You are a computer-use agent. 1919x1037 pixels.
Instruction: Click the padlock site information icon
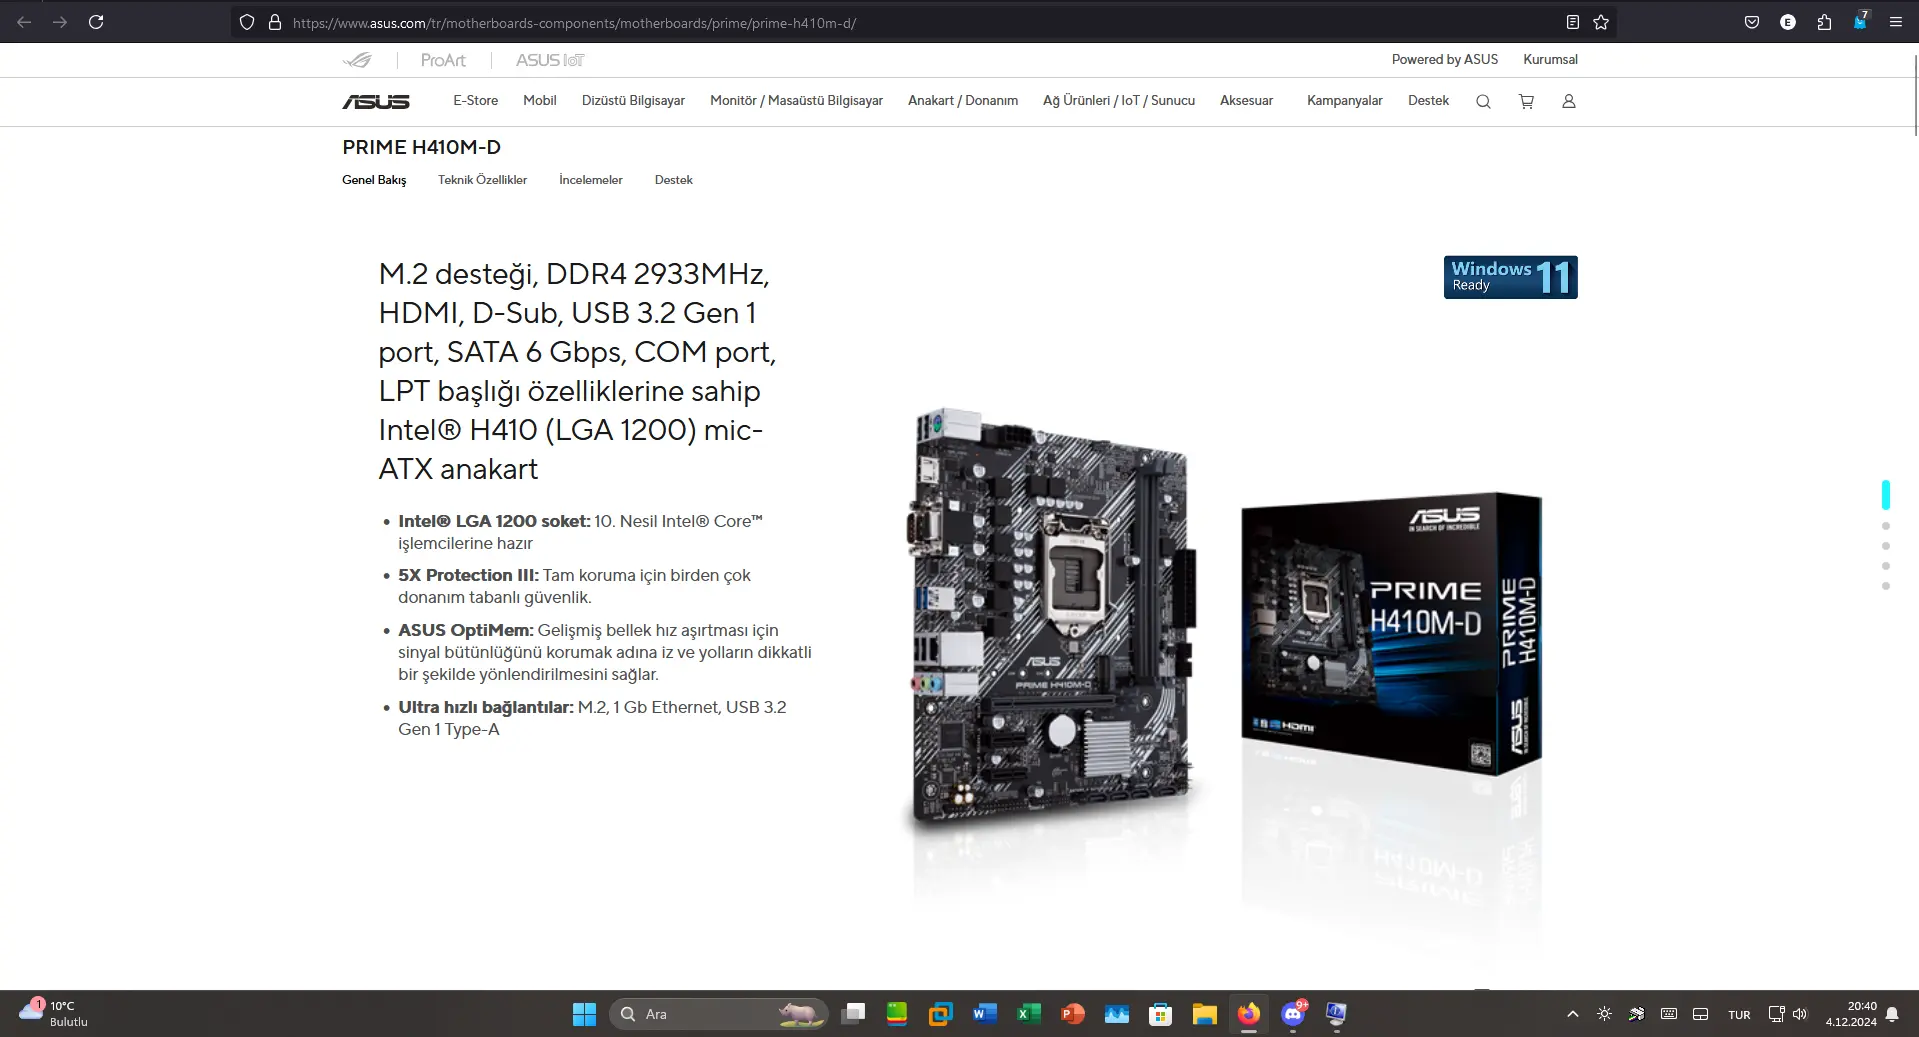pyautogui.click(x=275, y=22)
